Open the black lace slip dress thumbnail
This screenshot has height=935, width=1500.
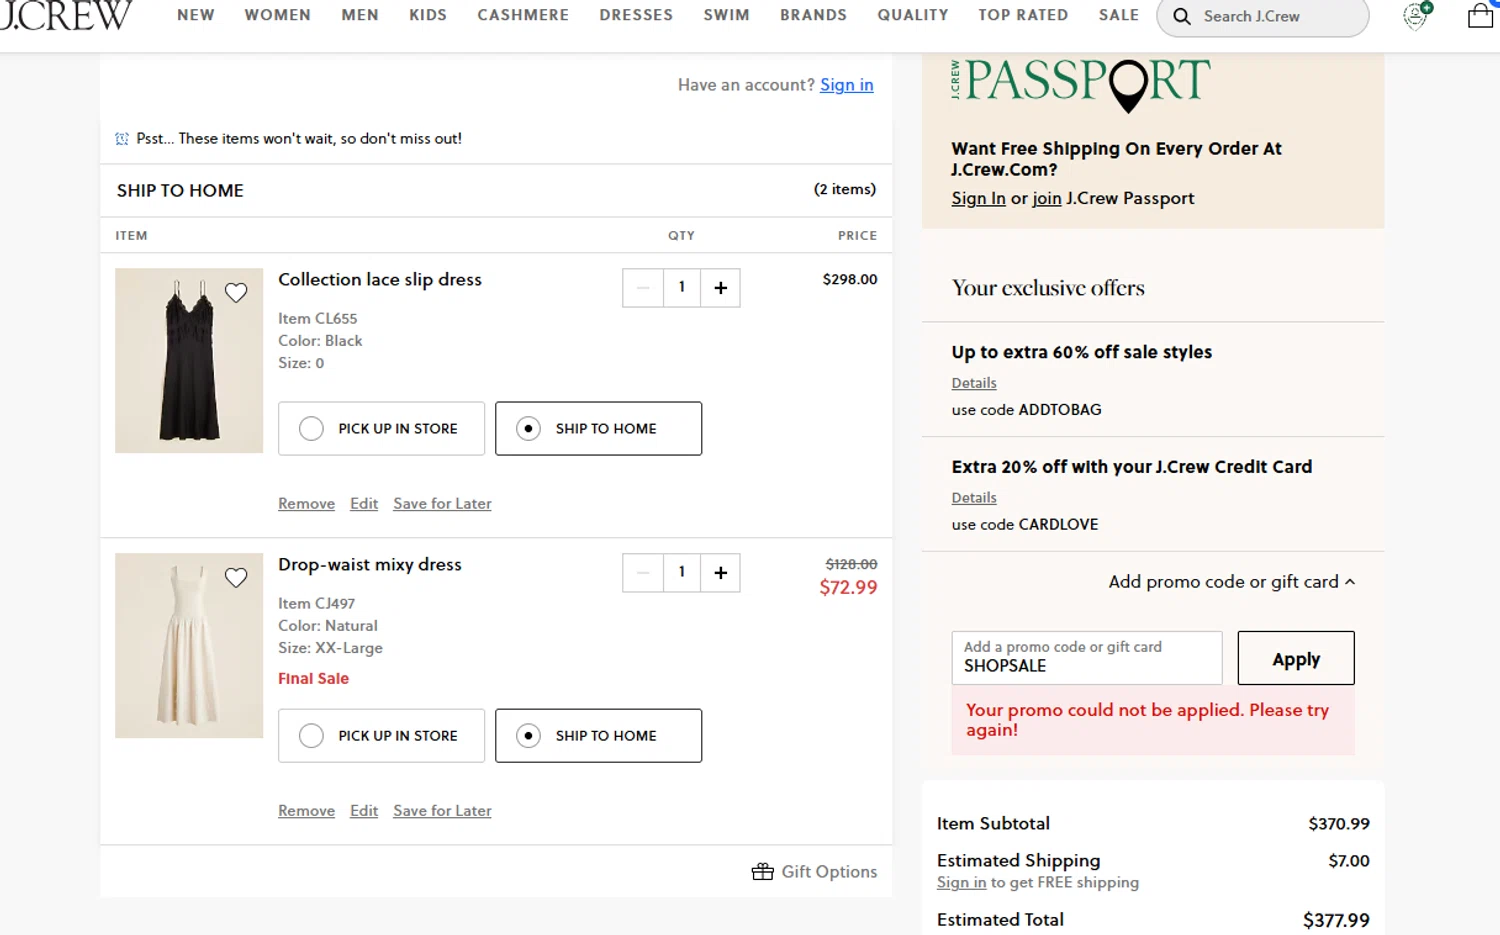189,361
